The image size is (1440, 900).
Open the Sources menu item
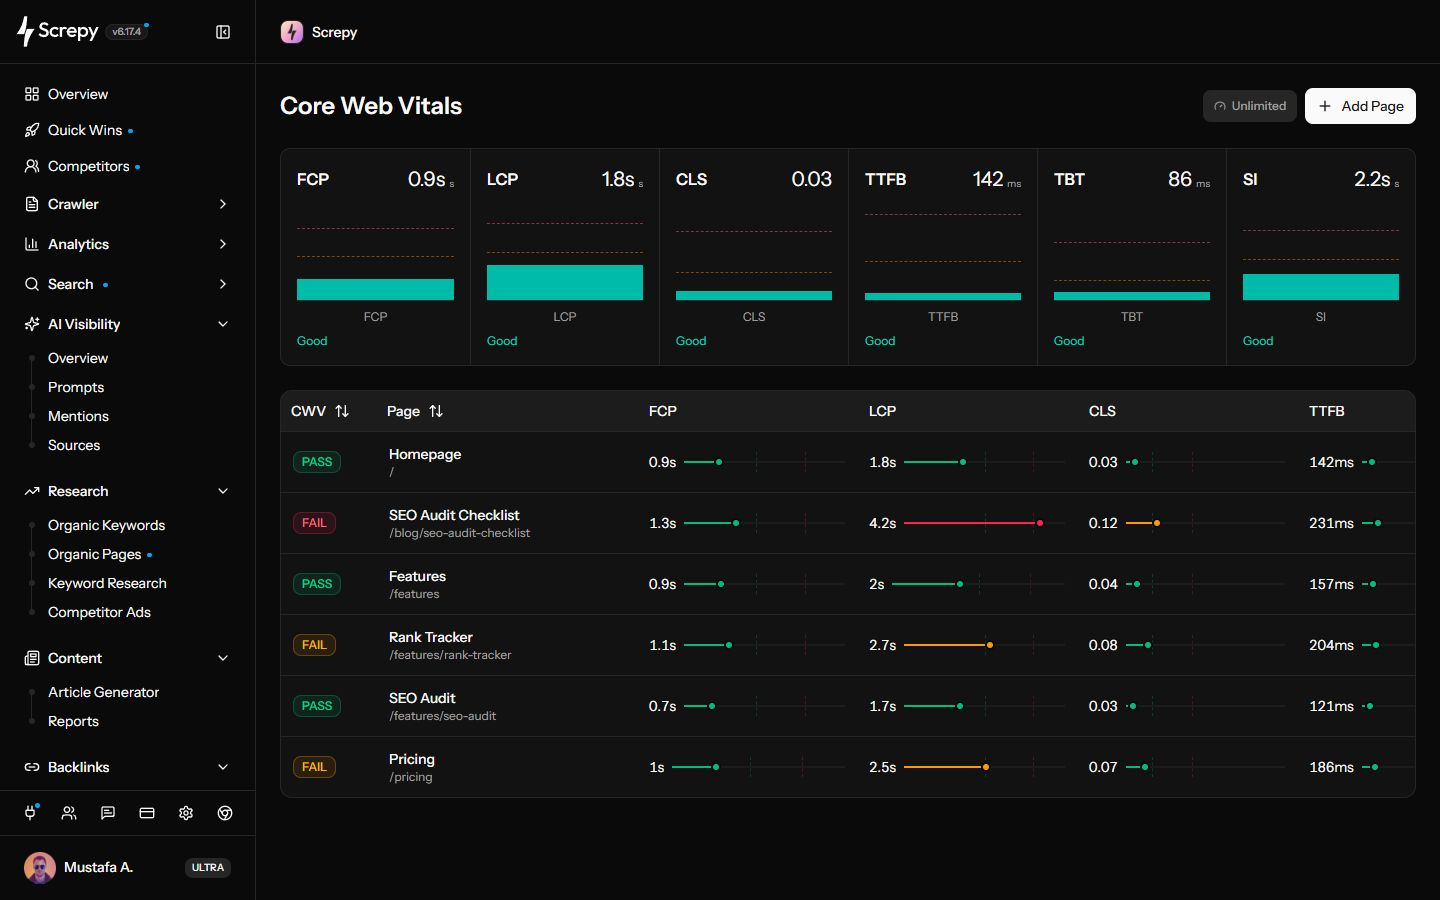74,445
